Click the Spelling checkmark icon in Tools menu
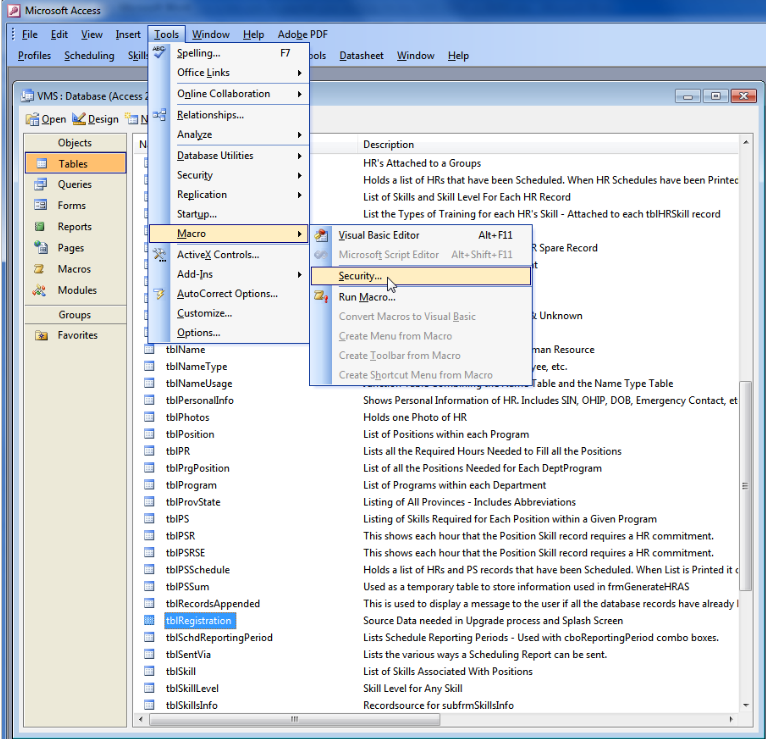The width and height of the screenshot is (766, 739). (159, 52)
